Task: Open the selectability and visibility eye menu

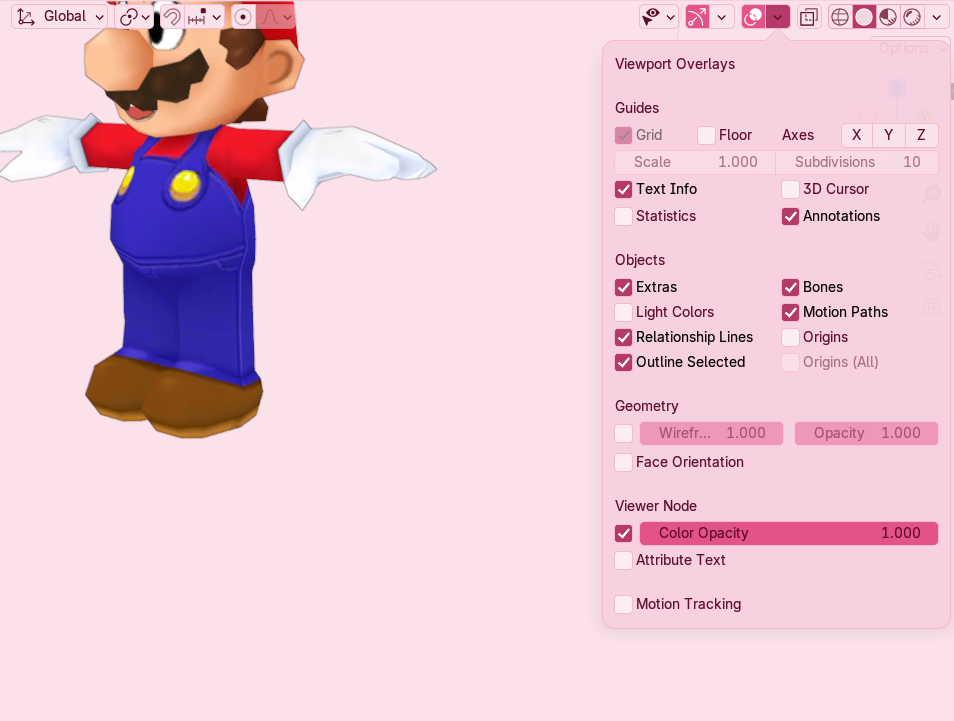Action: tap(658, 17)
